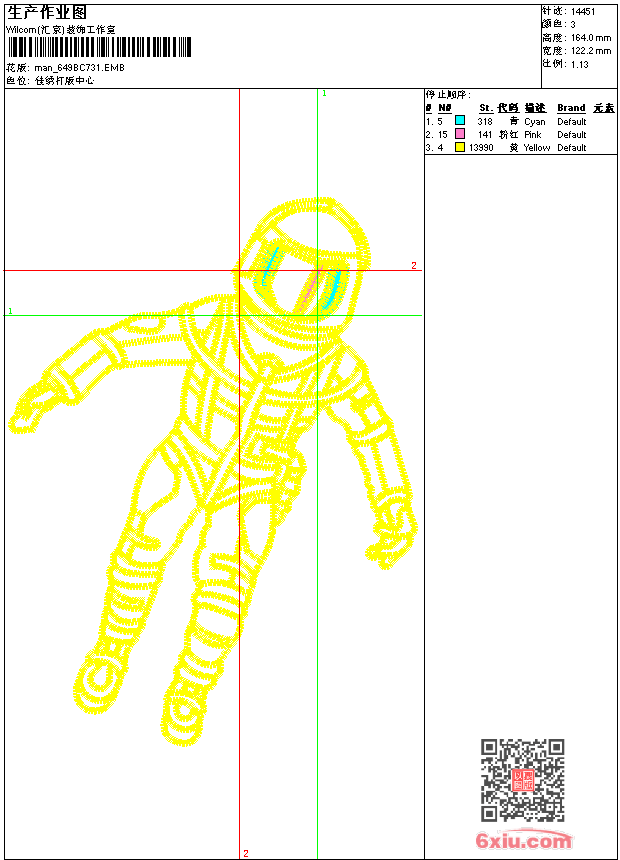Screen dimensions: 620x860
Task: Click the height value 164.0 mm
Action: point(589,37)
